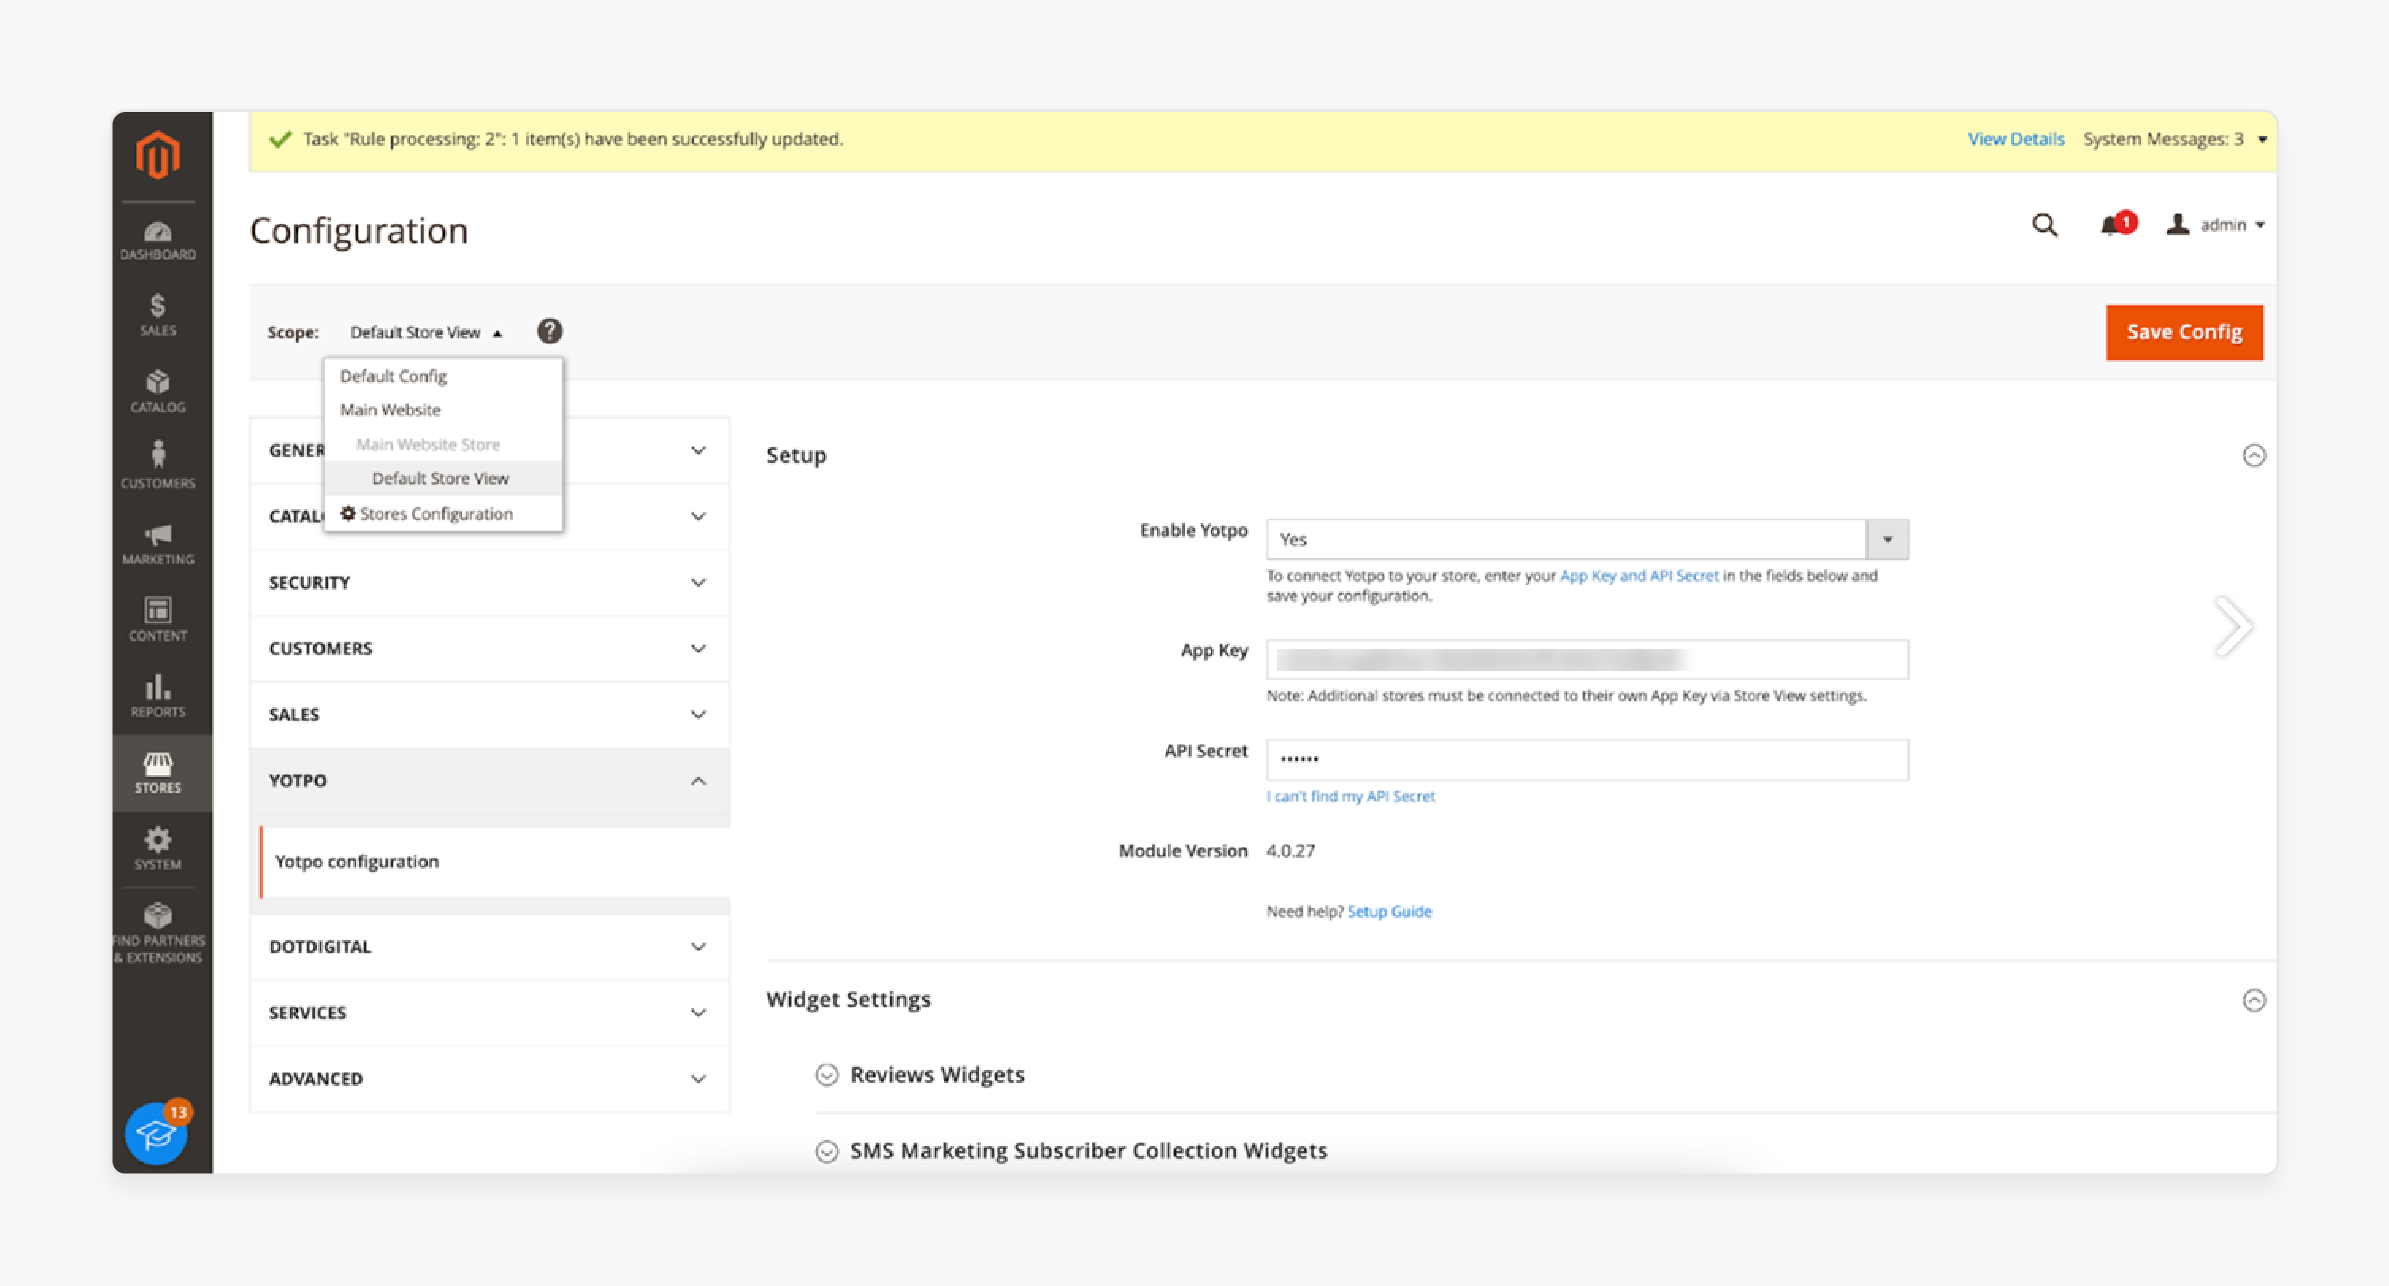Open Find Partners & Extensions
The image size is (2389, 1286).
tap(158, 934)
